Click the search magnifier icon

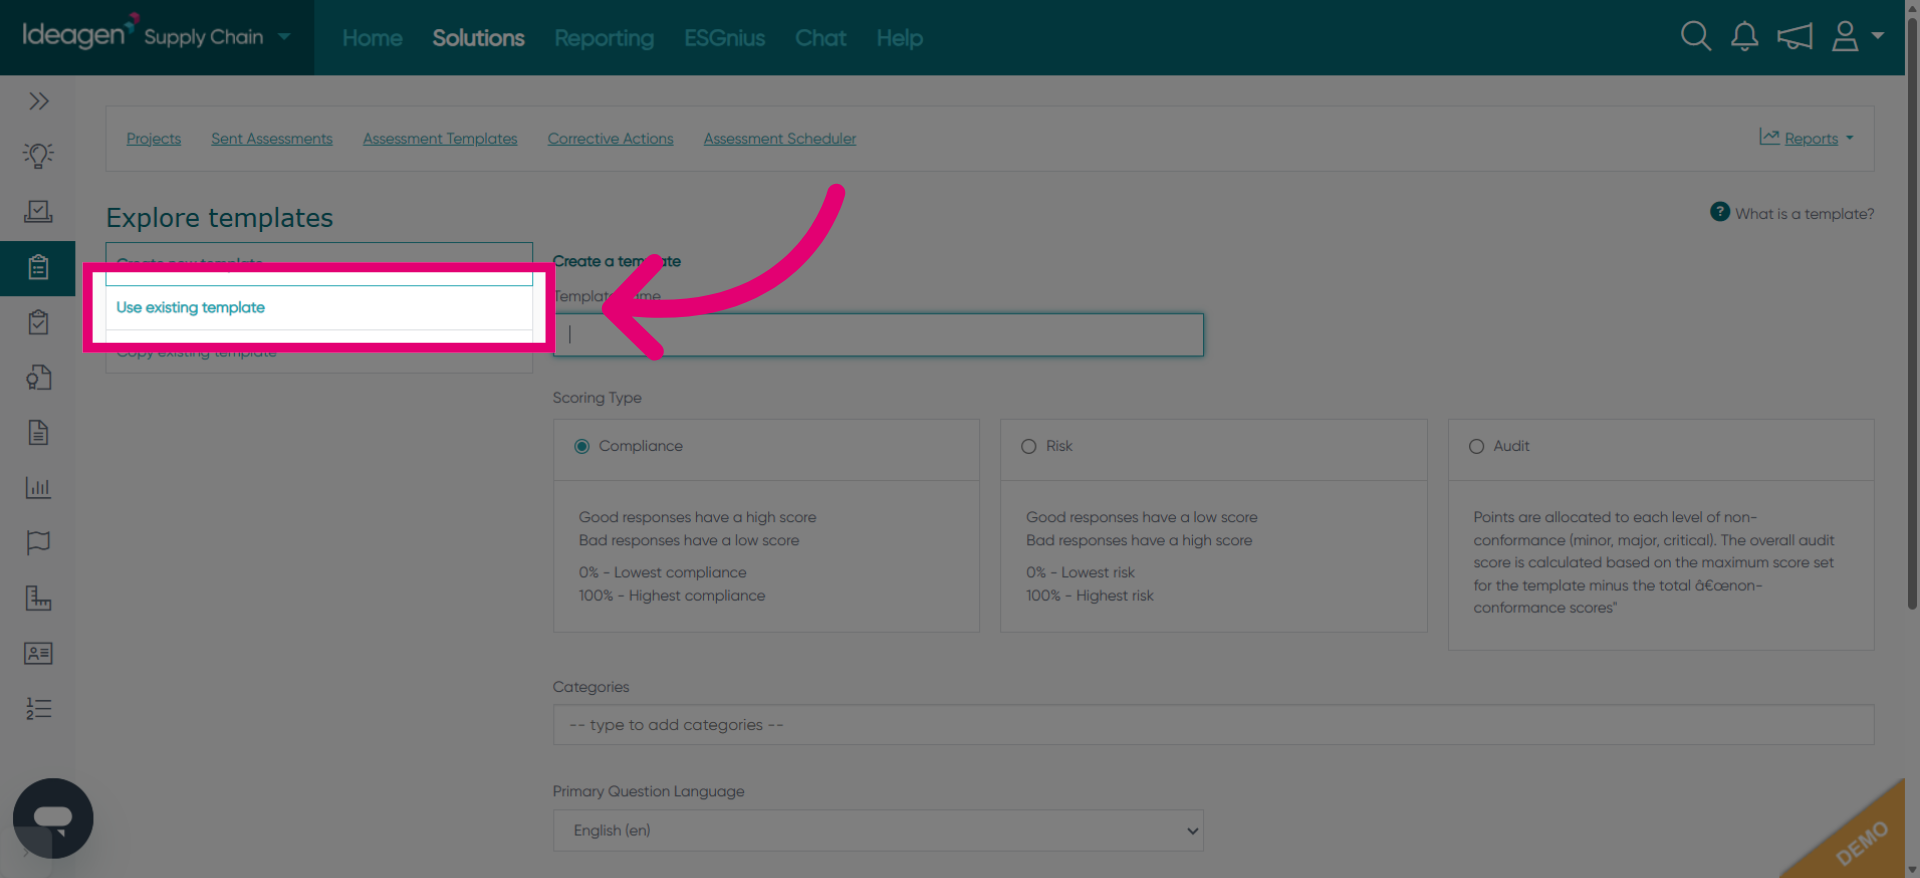point(1695,37)
